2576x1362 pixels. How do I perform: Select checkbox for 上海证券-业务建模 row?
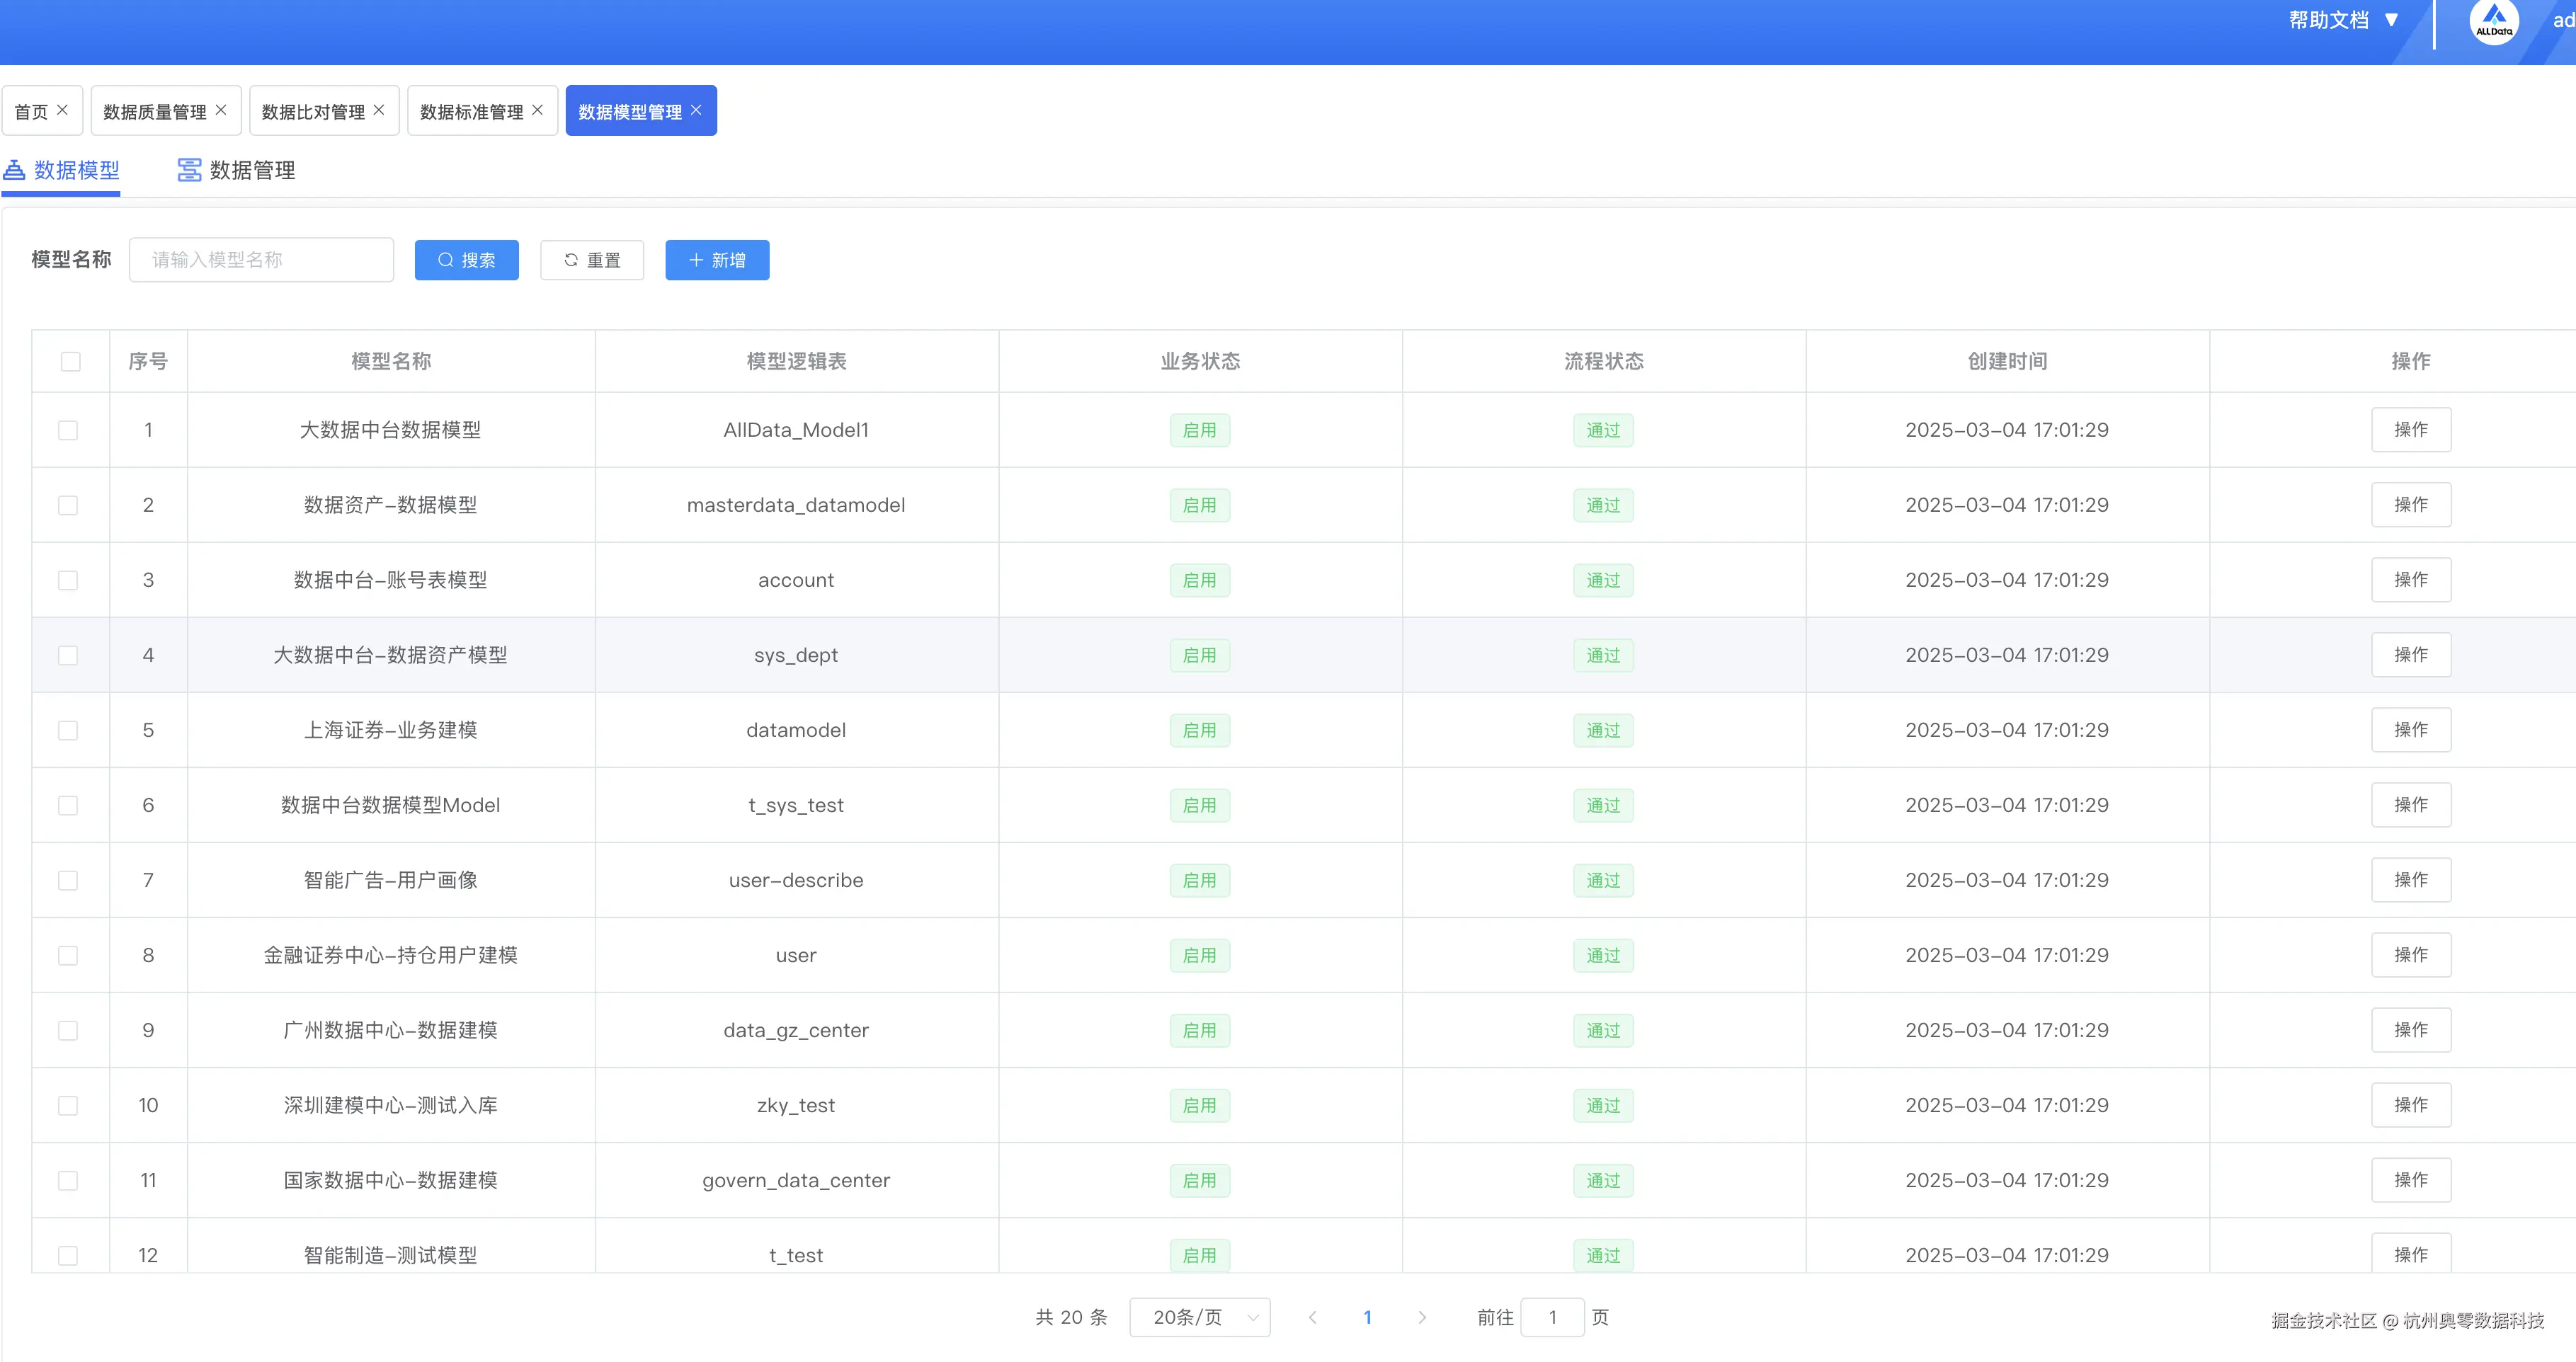click(x=68, y=730)
